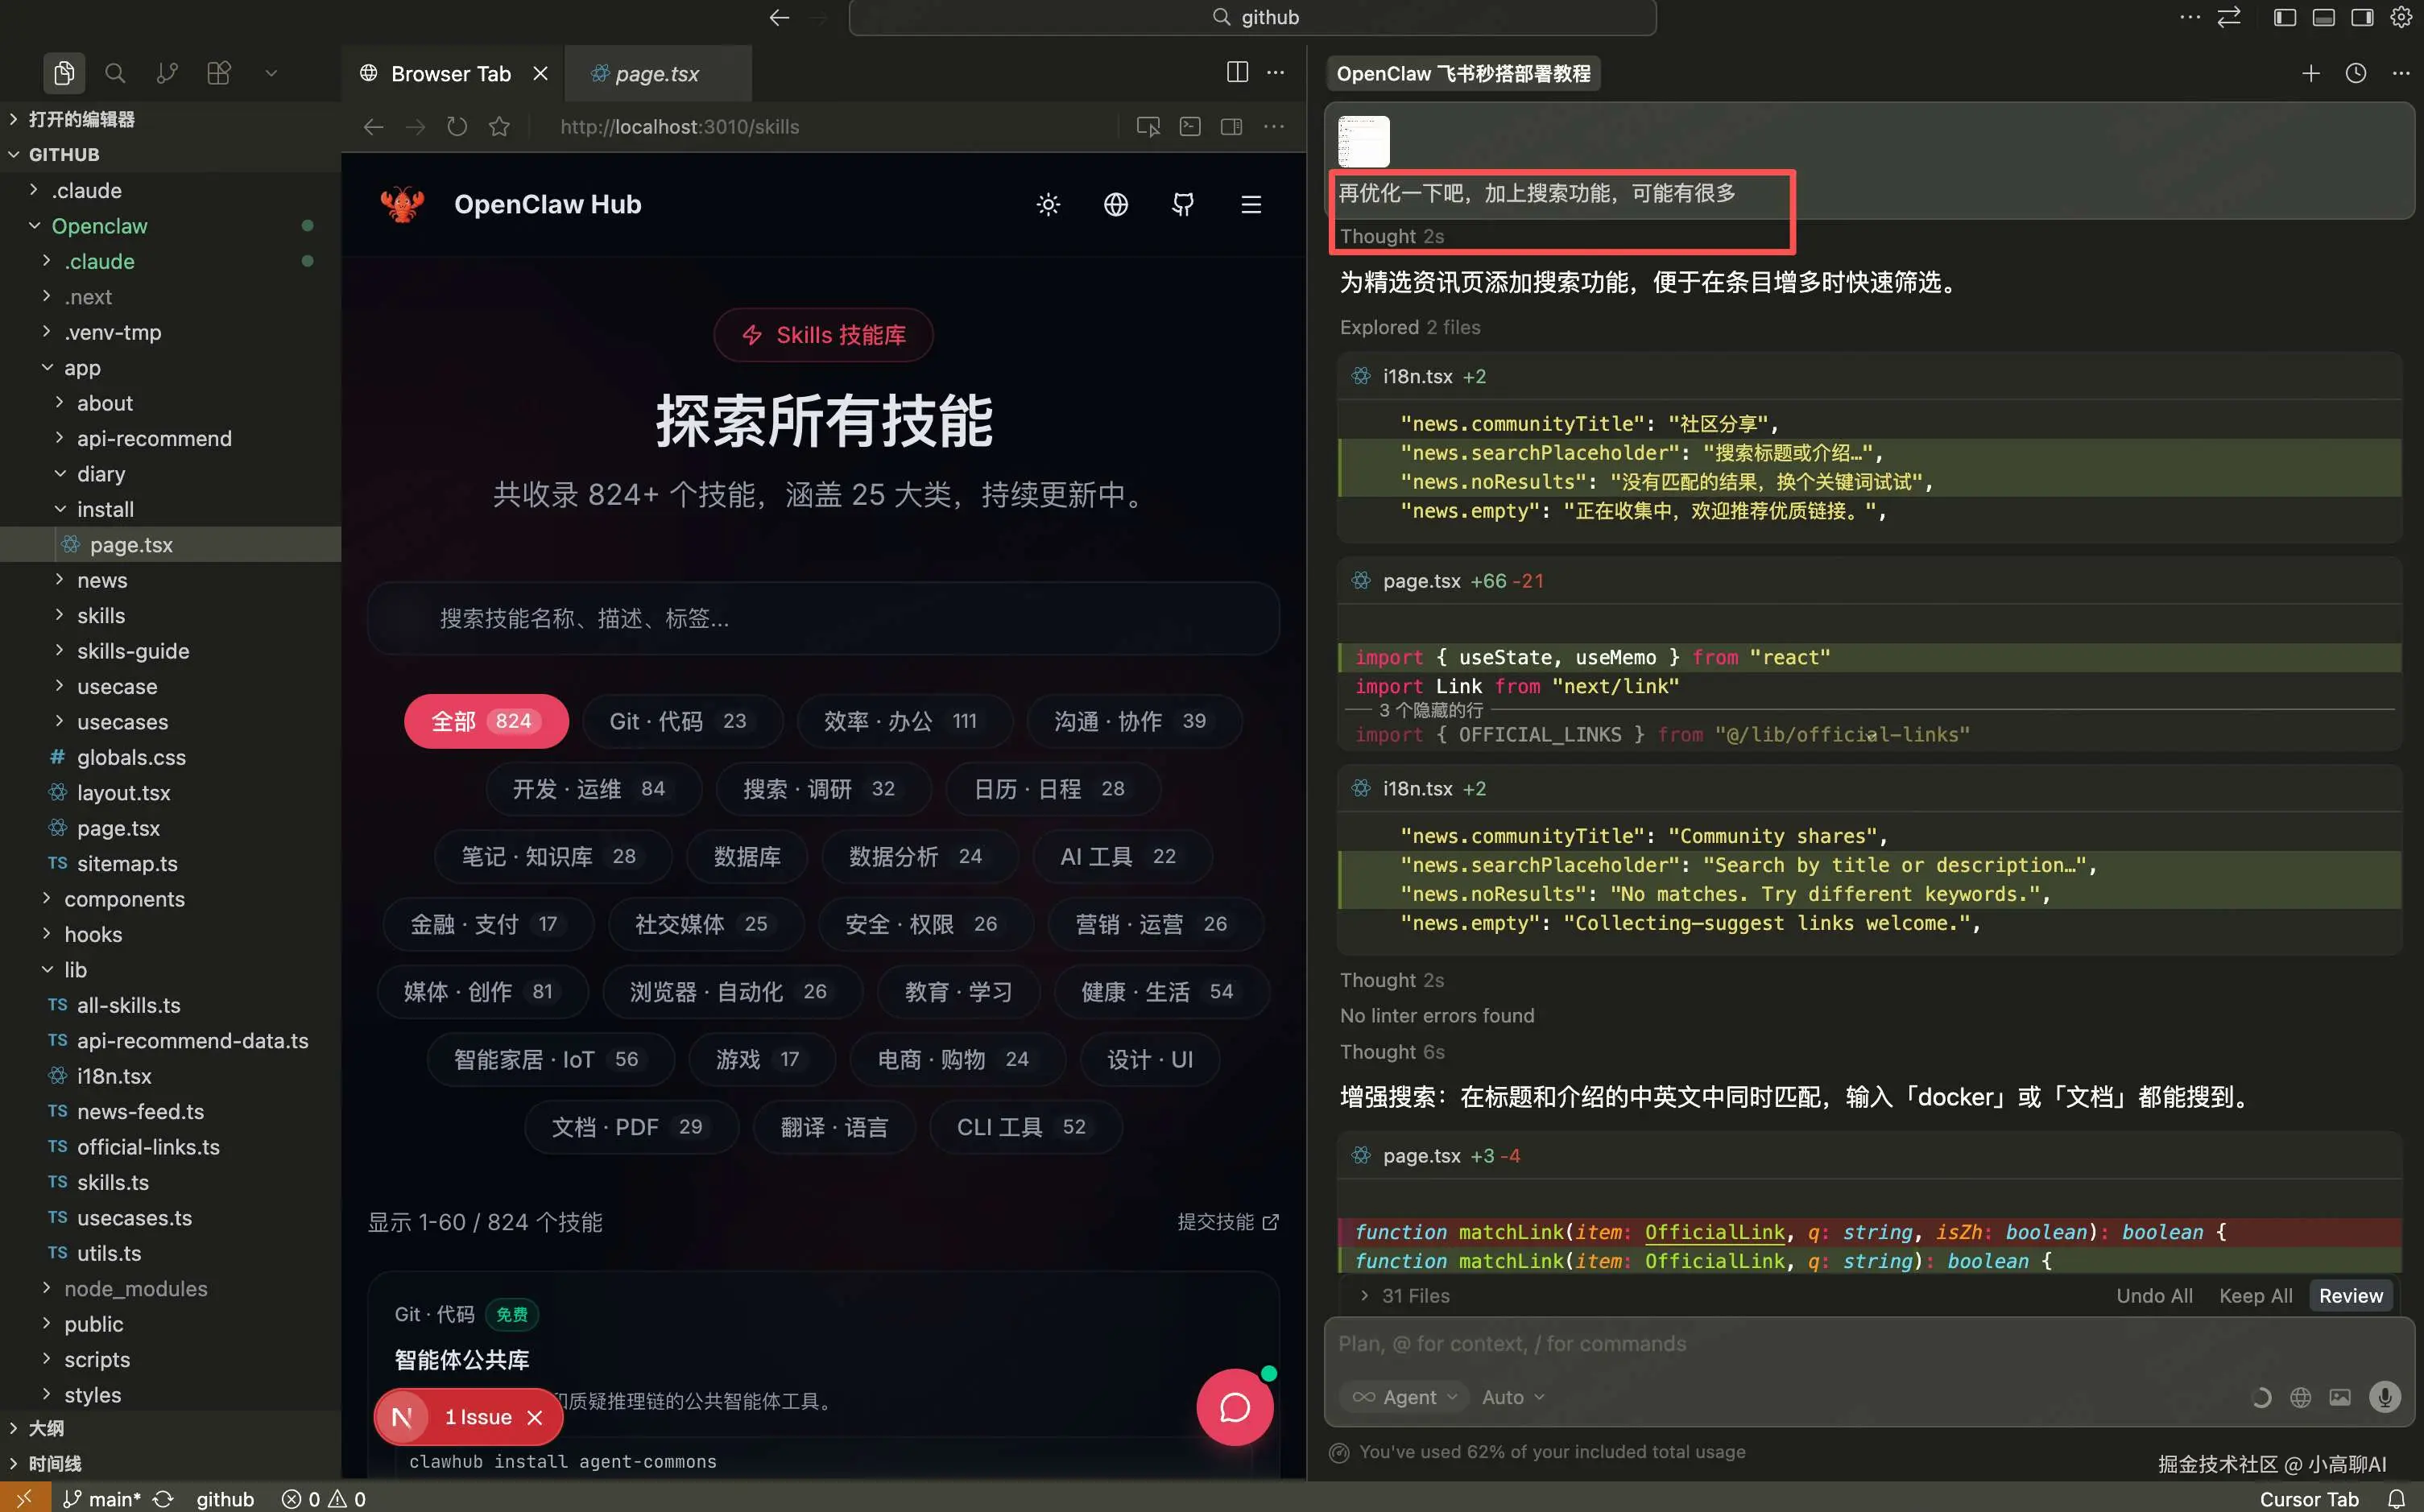Open chat history clock icon
The image size is (2424, 1512).
click(x=2356, y=73)
